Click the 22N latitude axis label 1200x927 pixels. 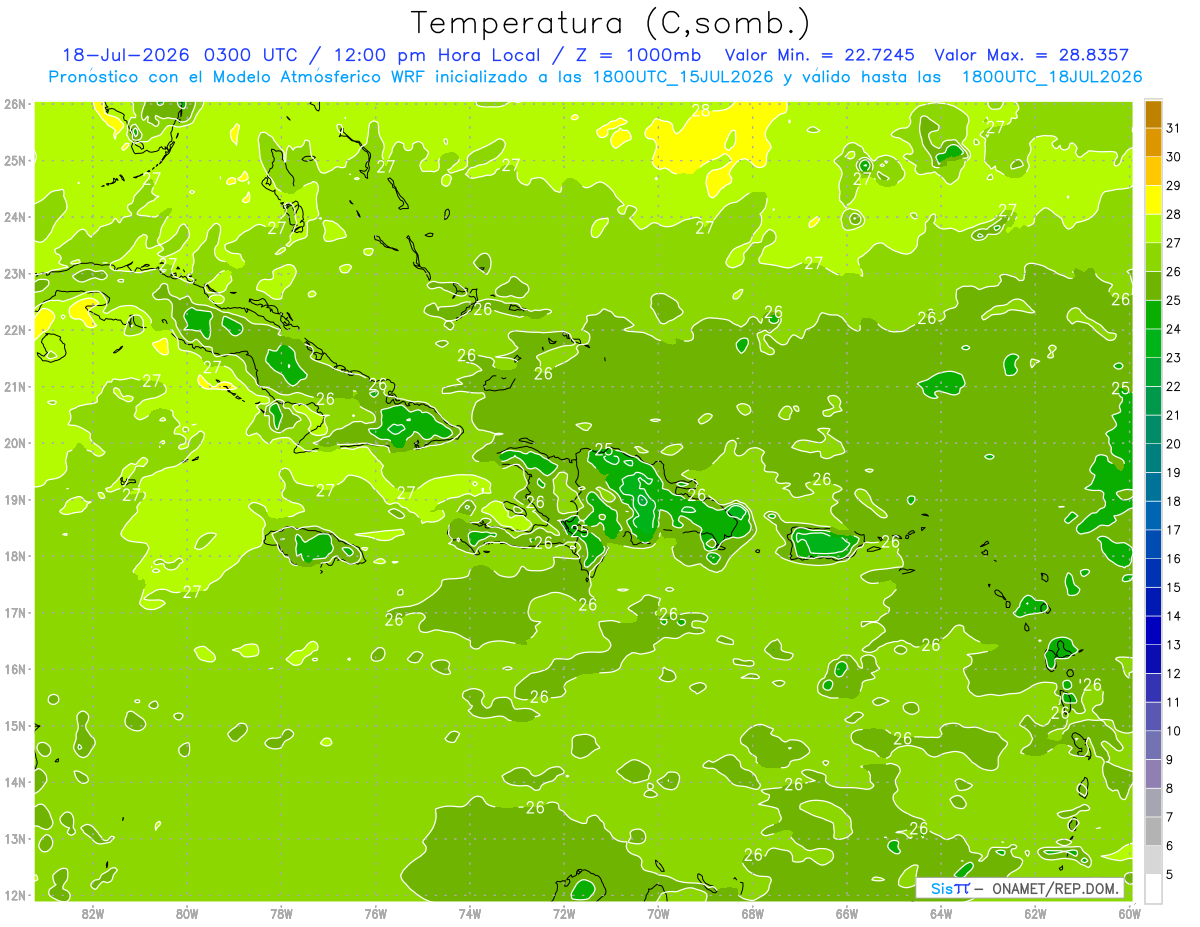(x=14, y=330)
